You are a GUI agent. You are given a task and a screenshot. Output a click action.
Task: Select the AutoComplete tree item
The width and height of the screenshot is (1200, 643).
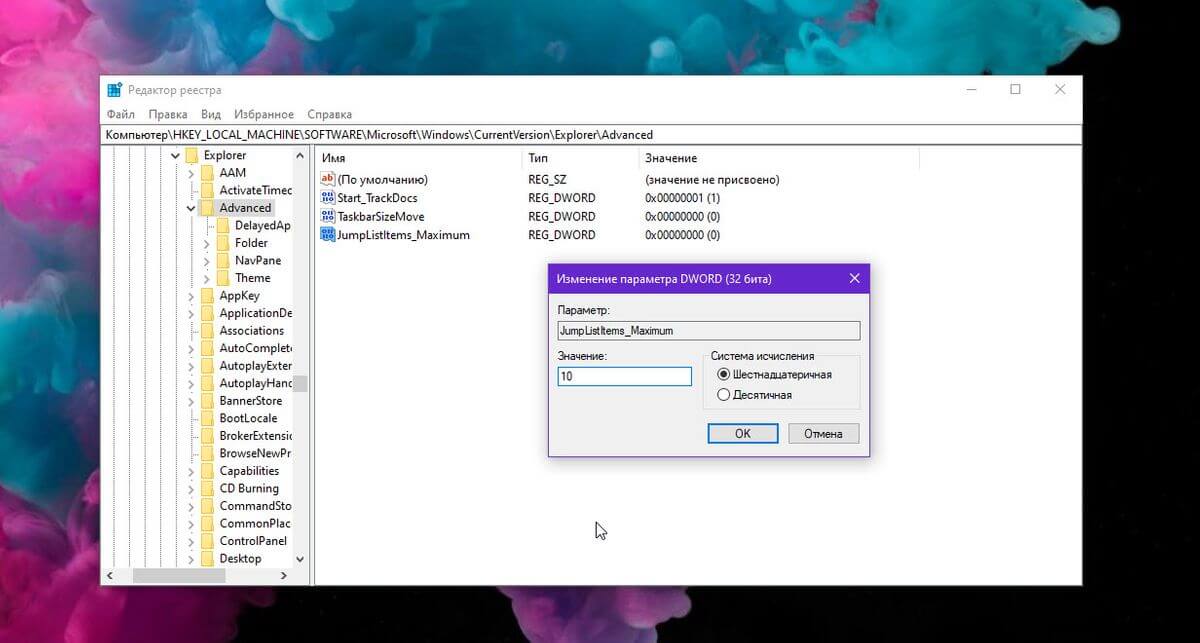click(255, 348)
